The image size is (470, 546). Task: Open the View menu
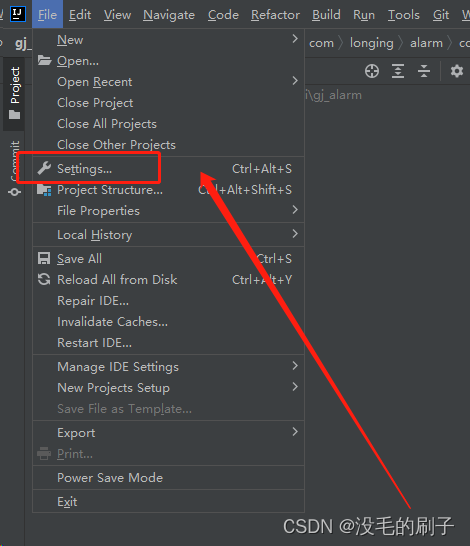click(x=118, y=15)
